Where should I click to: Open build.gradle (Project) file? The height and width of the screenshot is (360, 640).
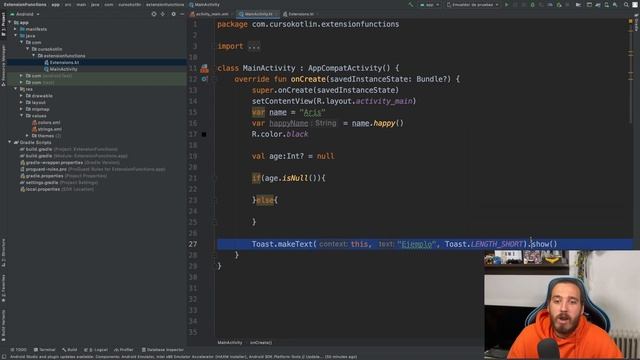[x=69, y=149]
